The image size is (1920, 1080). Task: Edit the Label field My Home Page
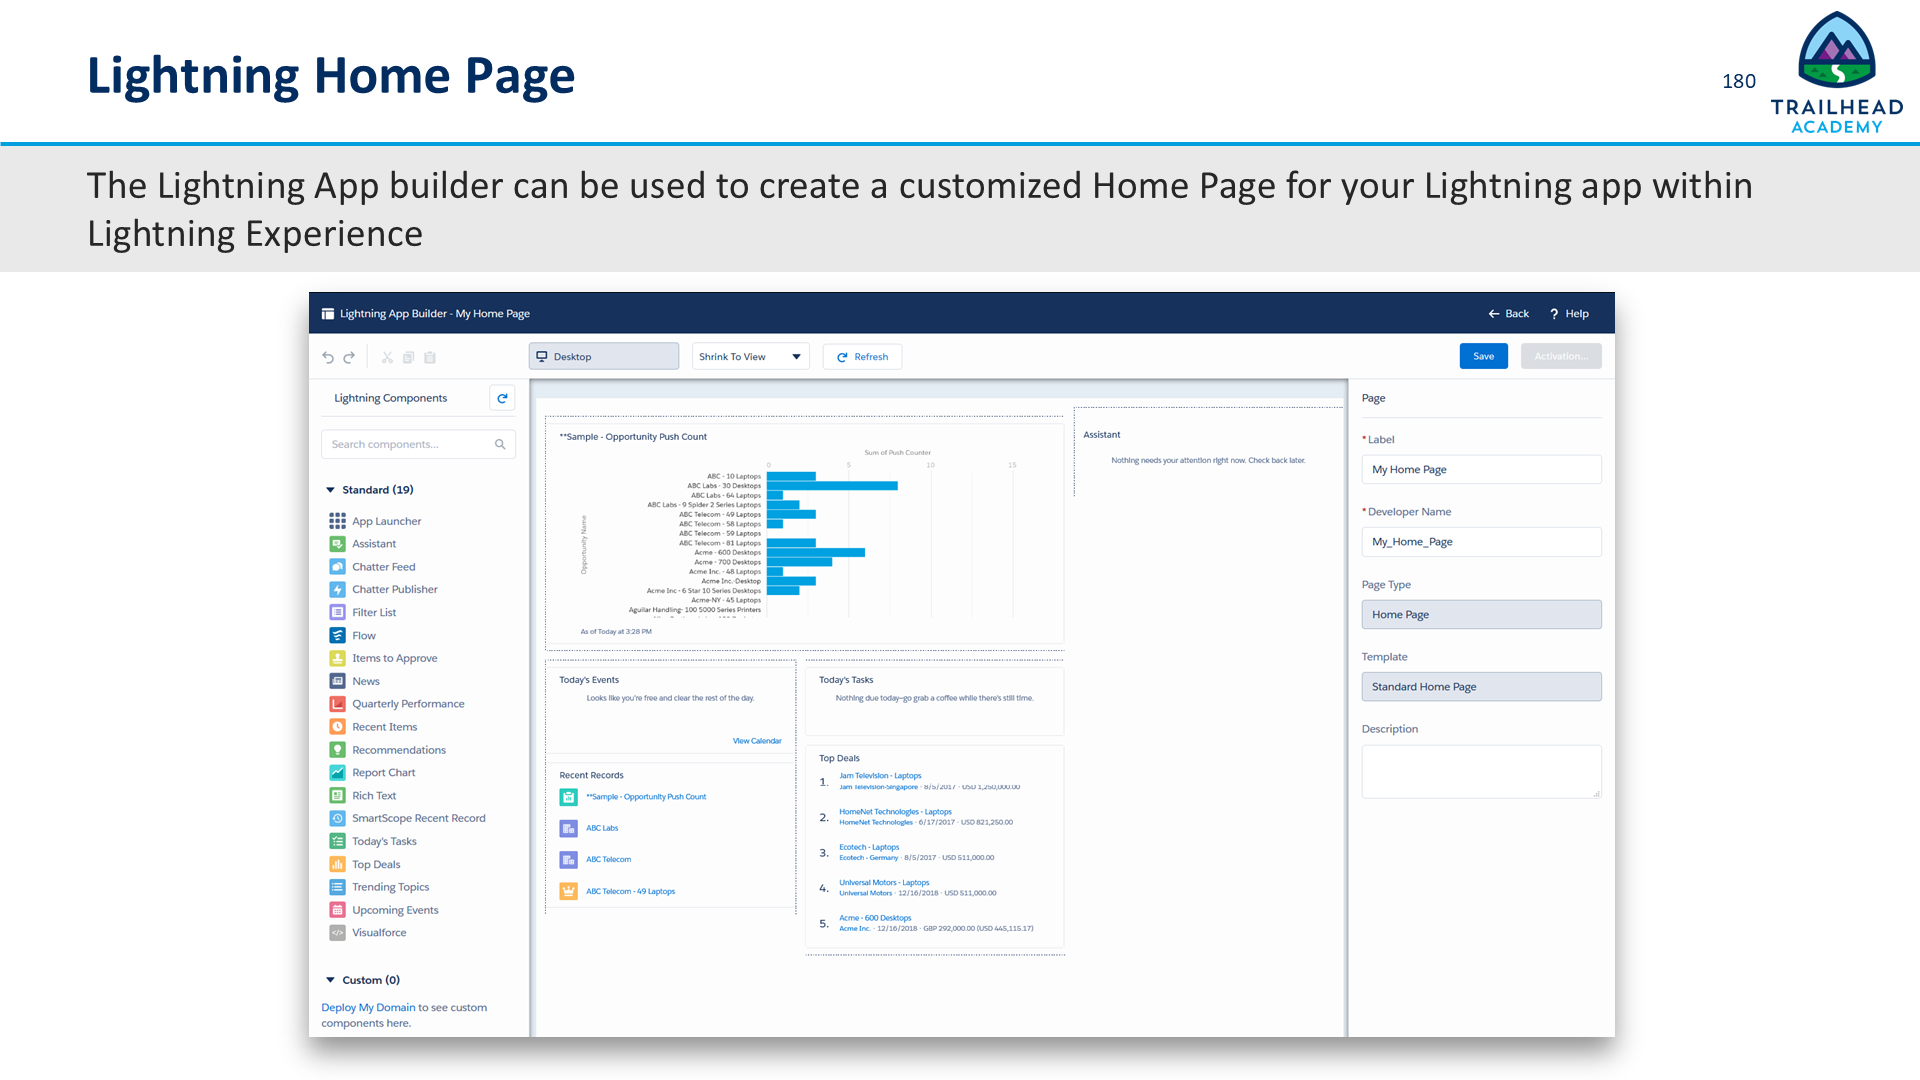pos(1481,470)
